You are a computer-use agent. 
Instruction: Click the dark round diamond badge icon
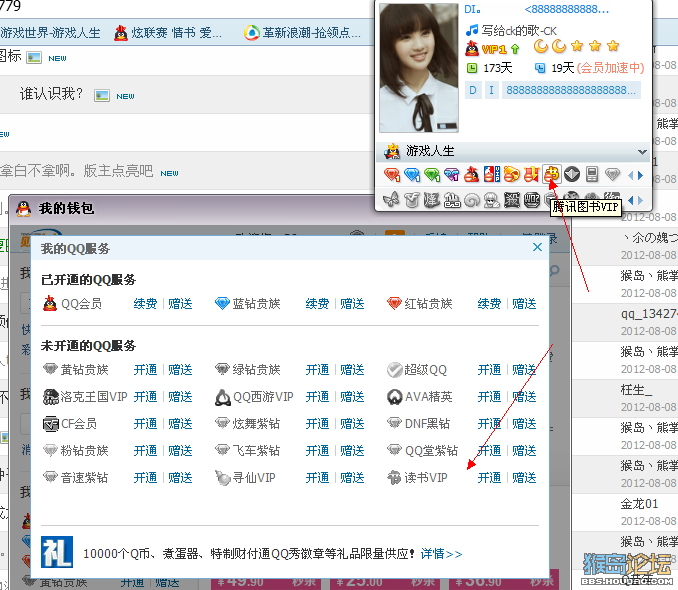572,175
